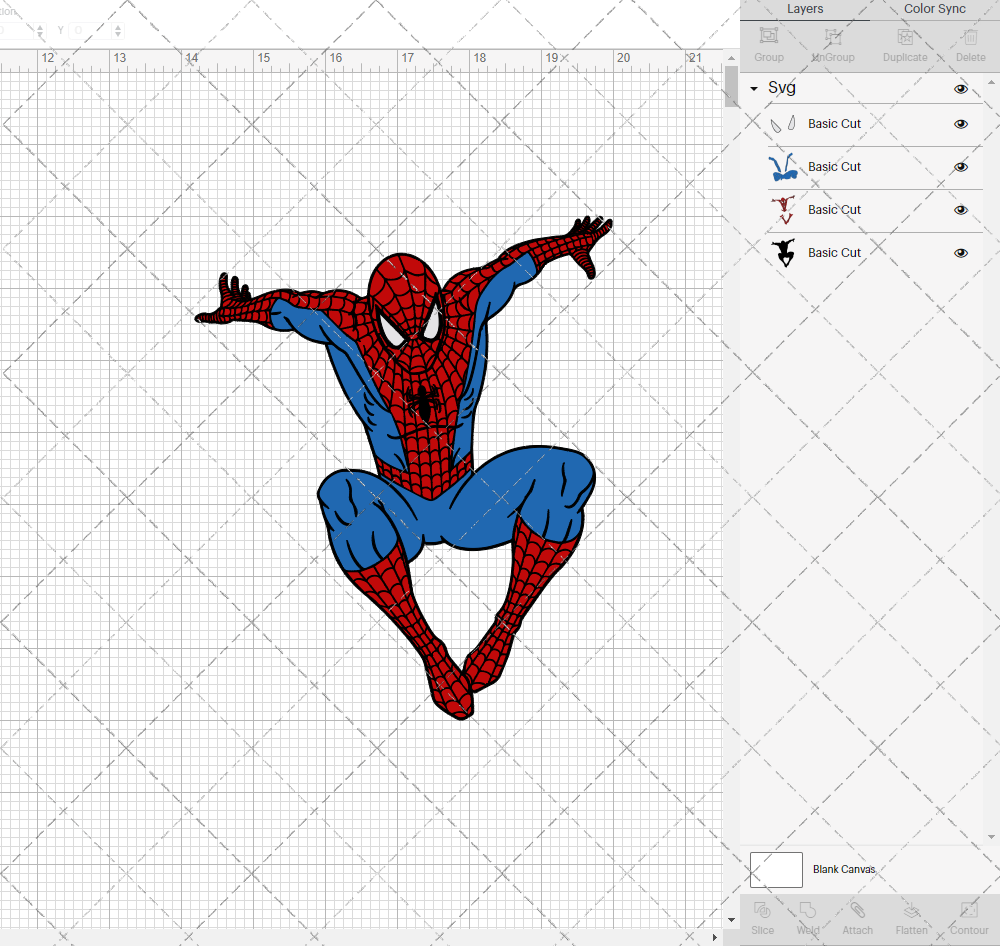The image size is (1000, 946).
Task: Click the Attach paperclip icon
Action: click(x=857, y=910)
